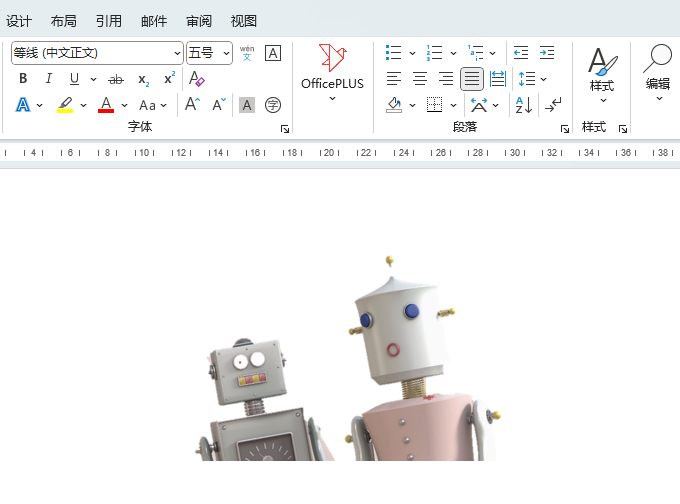Expand numbered list dropdown arrow
This screenshot has height=504, width=680.
pyautogui.click(x=453, y=53)
